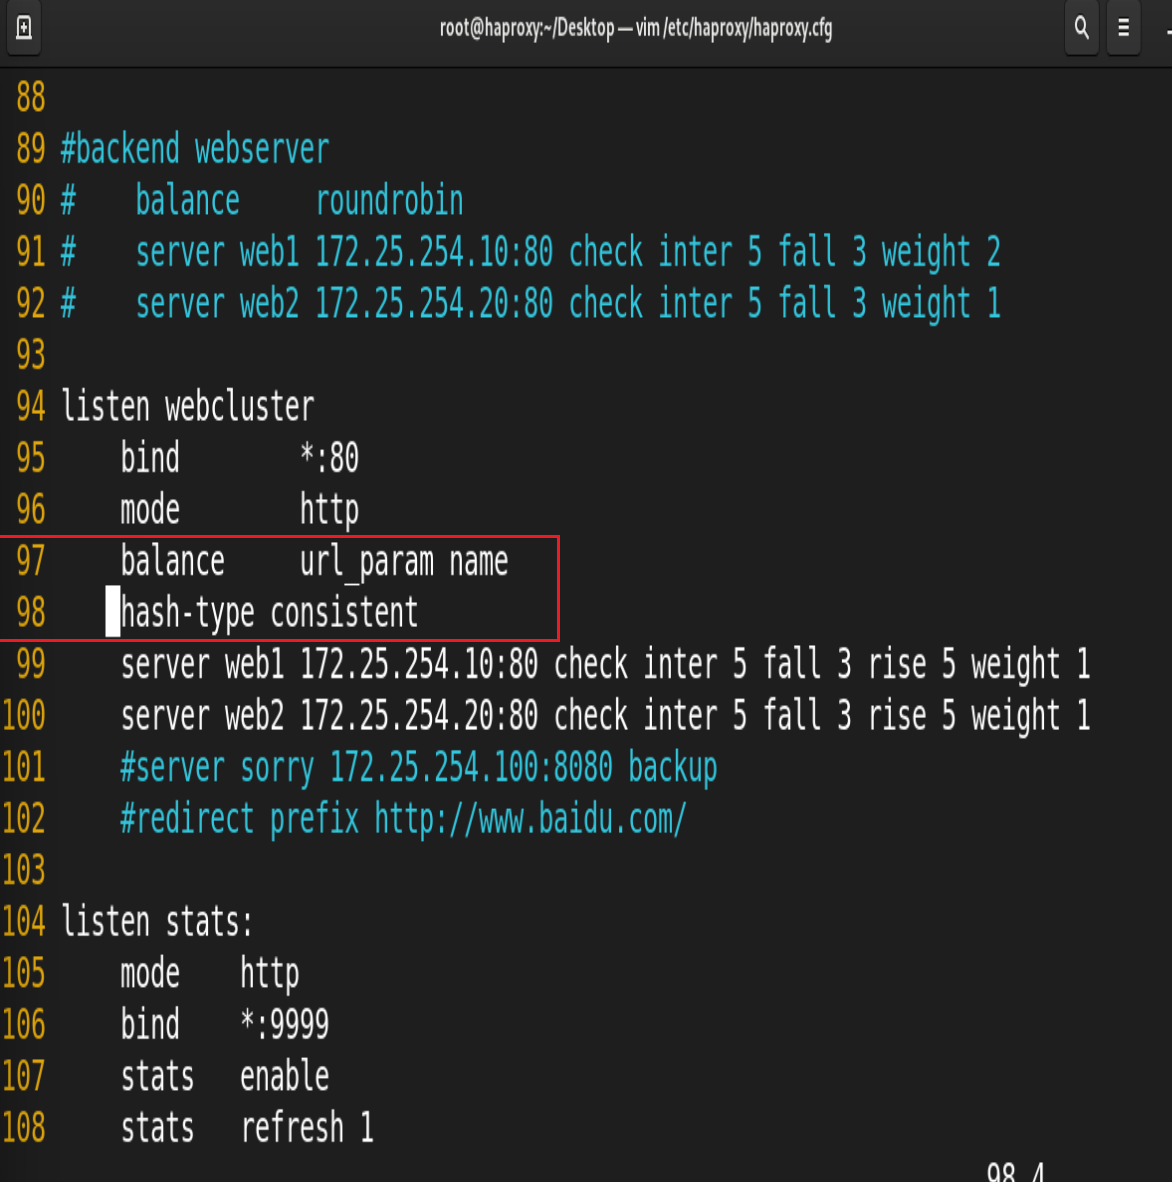Click 'bind' on line 106
Viewport: 1172px width, 1182px height.
[150, 1024]
